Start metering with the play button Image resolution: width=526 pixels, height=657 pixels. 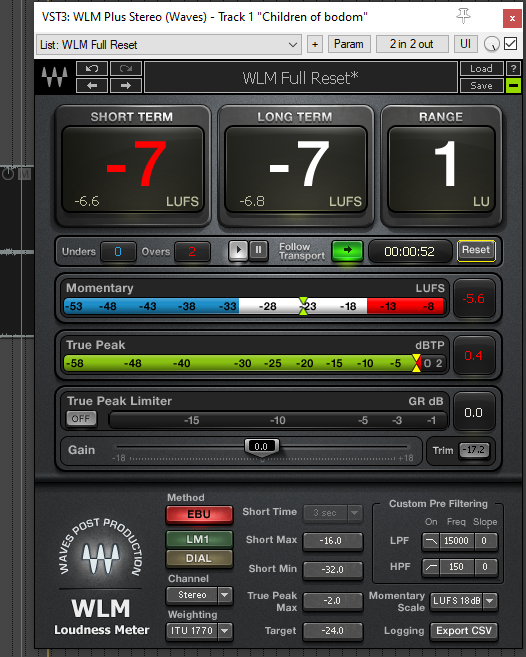[238, 251]
